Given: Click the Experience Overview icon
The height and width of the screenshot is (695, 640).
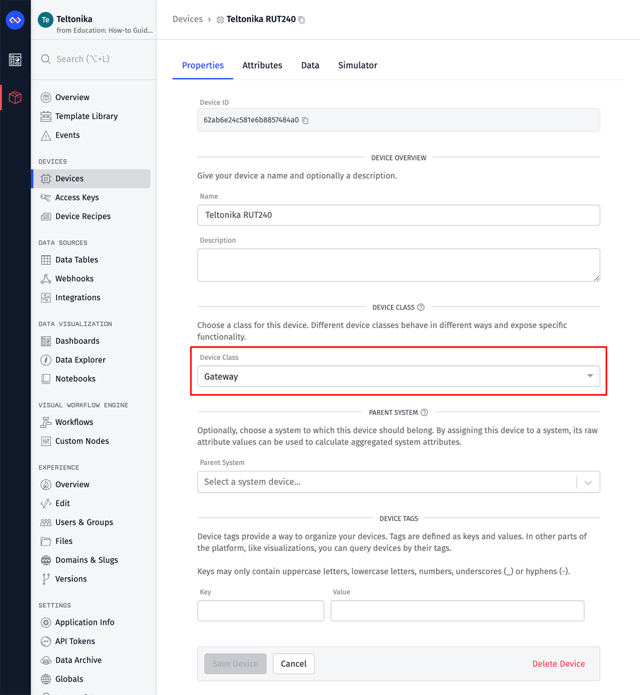Looking at the screenshot, I should point(46,484).
